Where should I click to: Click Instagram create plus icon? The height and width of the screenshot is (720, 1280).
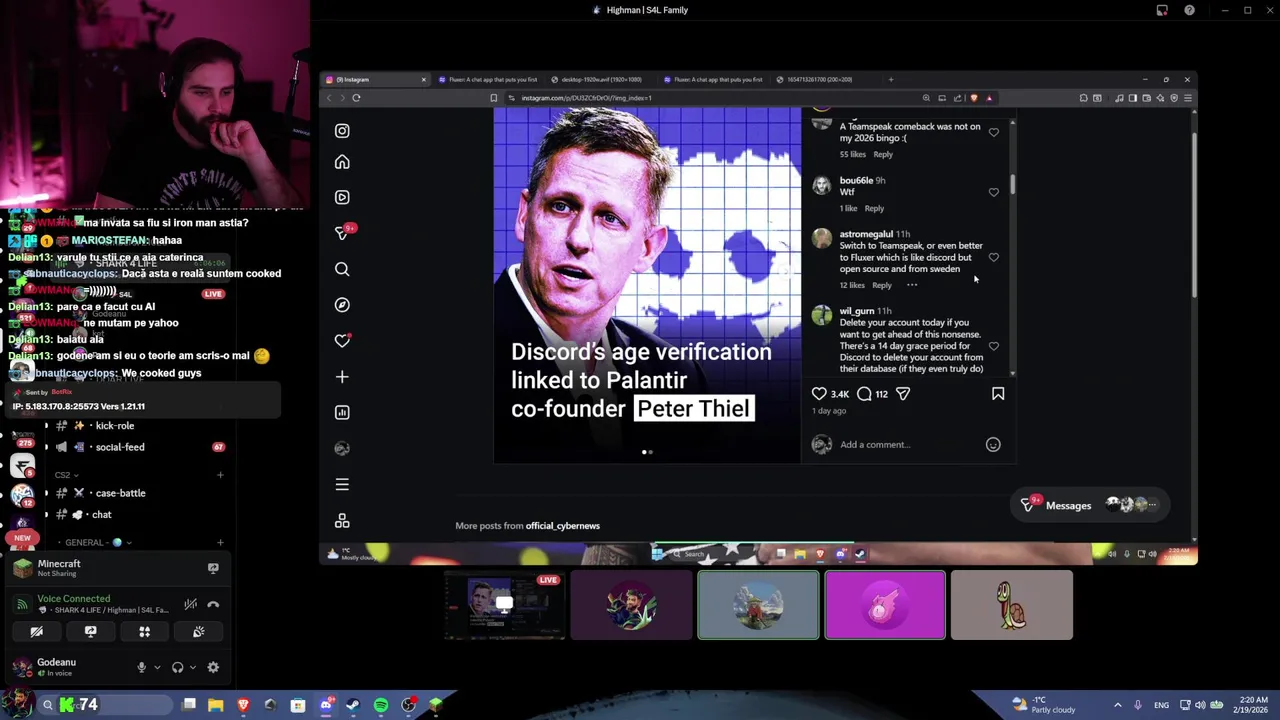pyautogui.click(x=342, y=377)
